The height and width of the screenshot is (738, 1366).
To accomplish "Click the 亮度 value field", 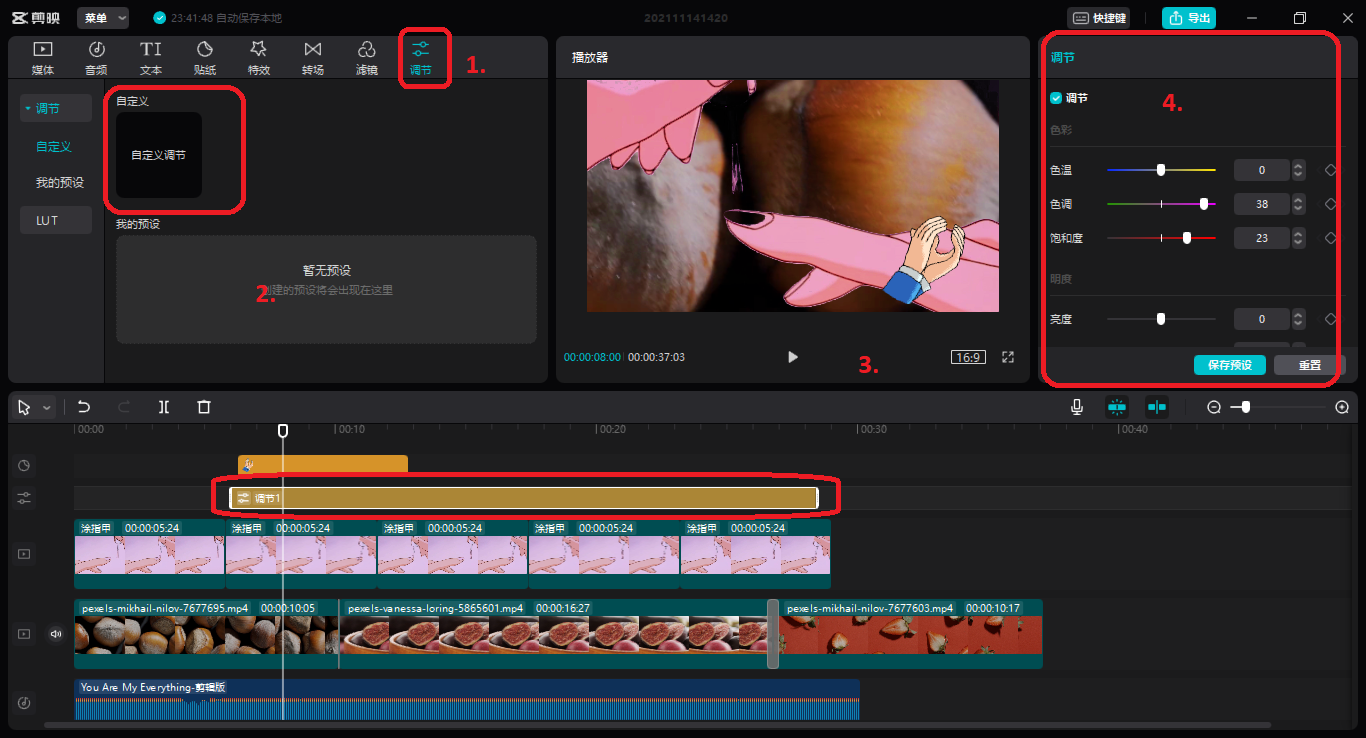I will pyautogui.click(x=1262, y=319).
